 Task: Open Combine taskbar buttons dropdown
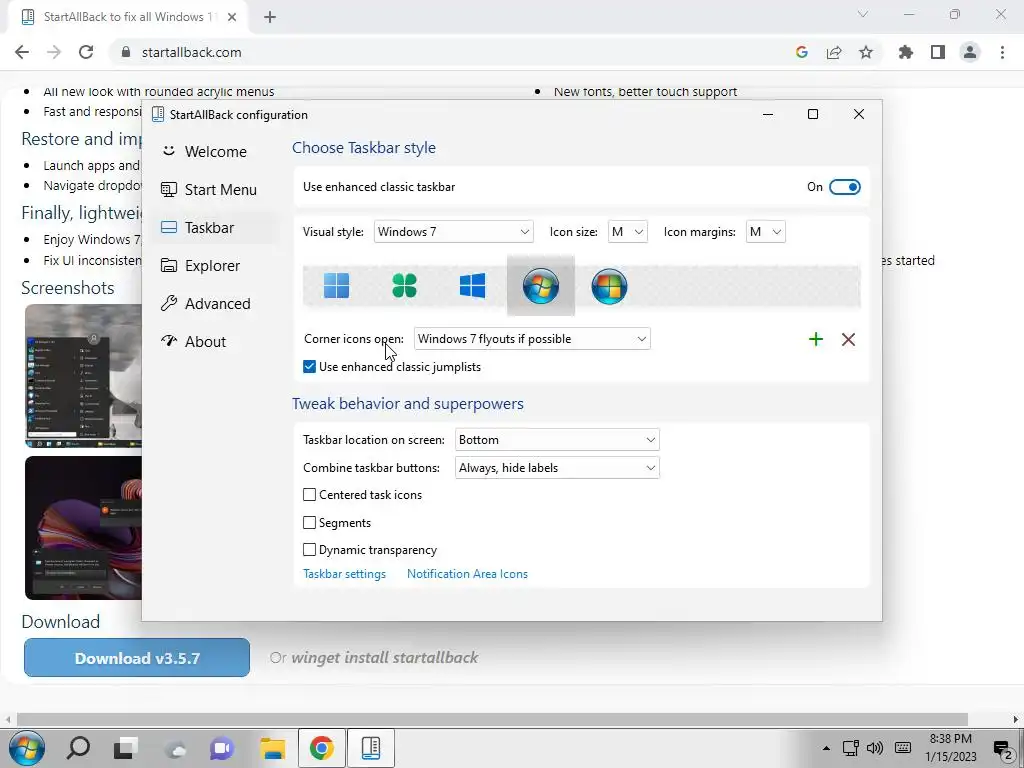(x=557, y=468)
